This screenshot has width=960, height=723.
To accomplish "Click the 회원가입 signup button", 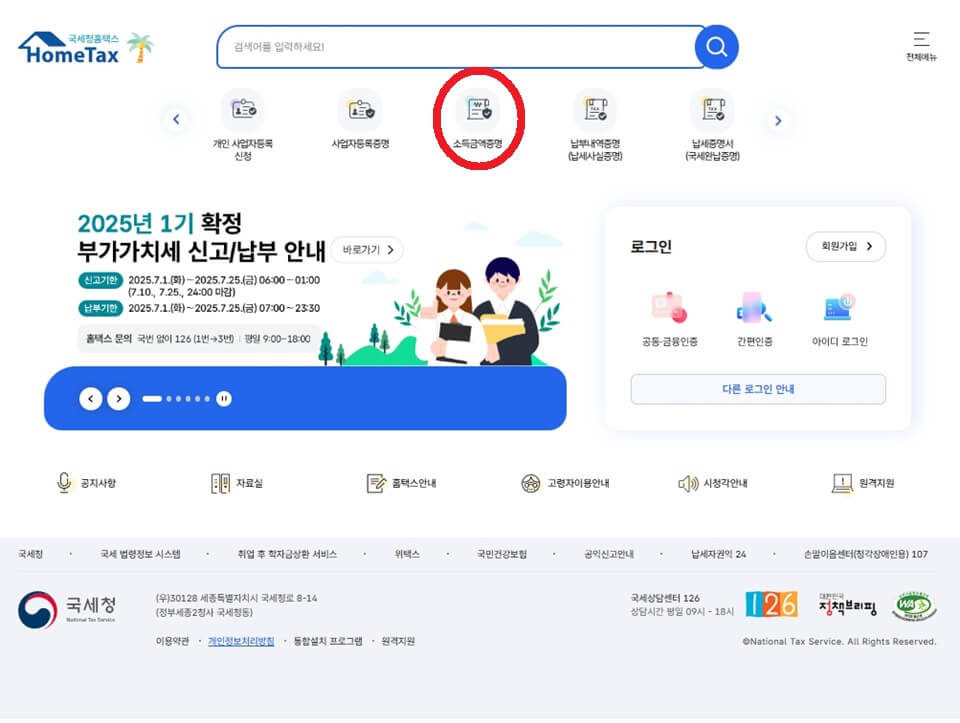I will [x=843, y=246].
